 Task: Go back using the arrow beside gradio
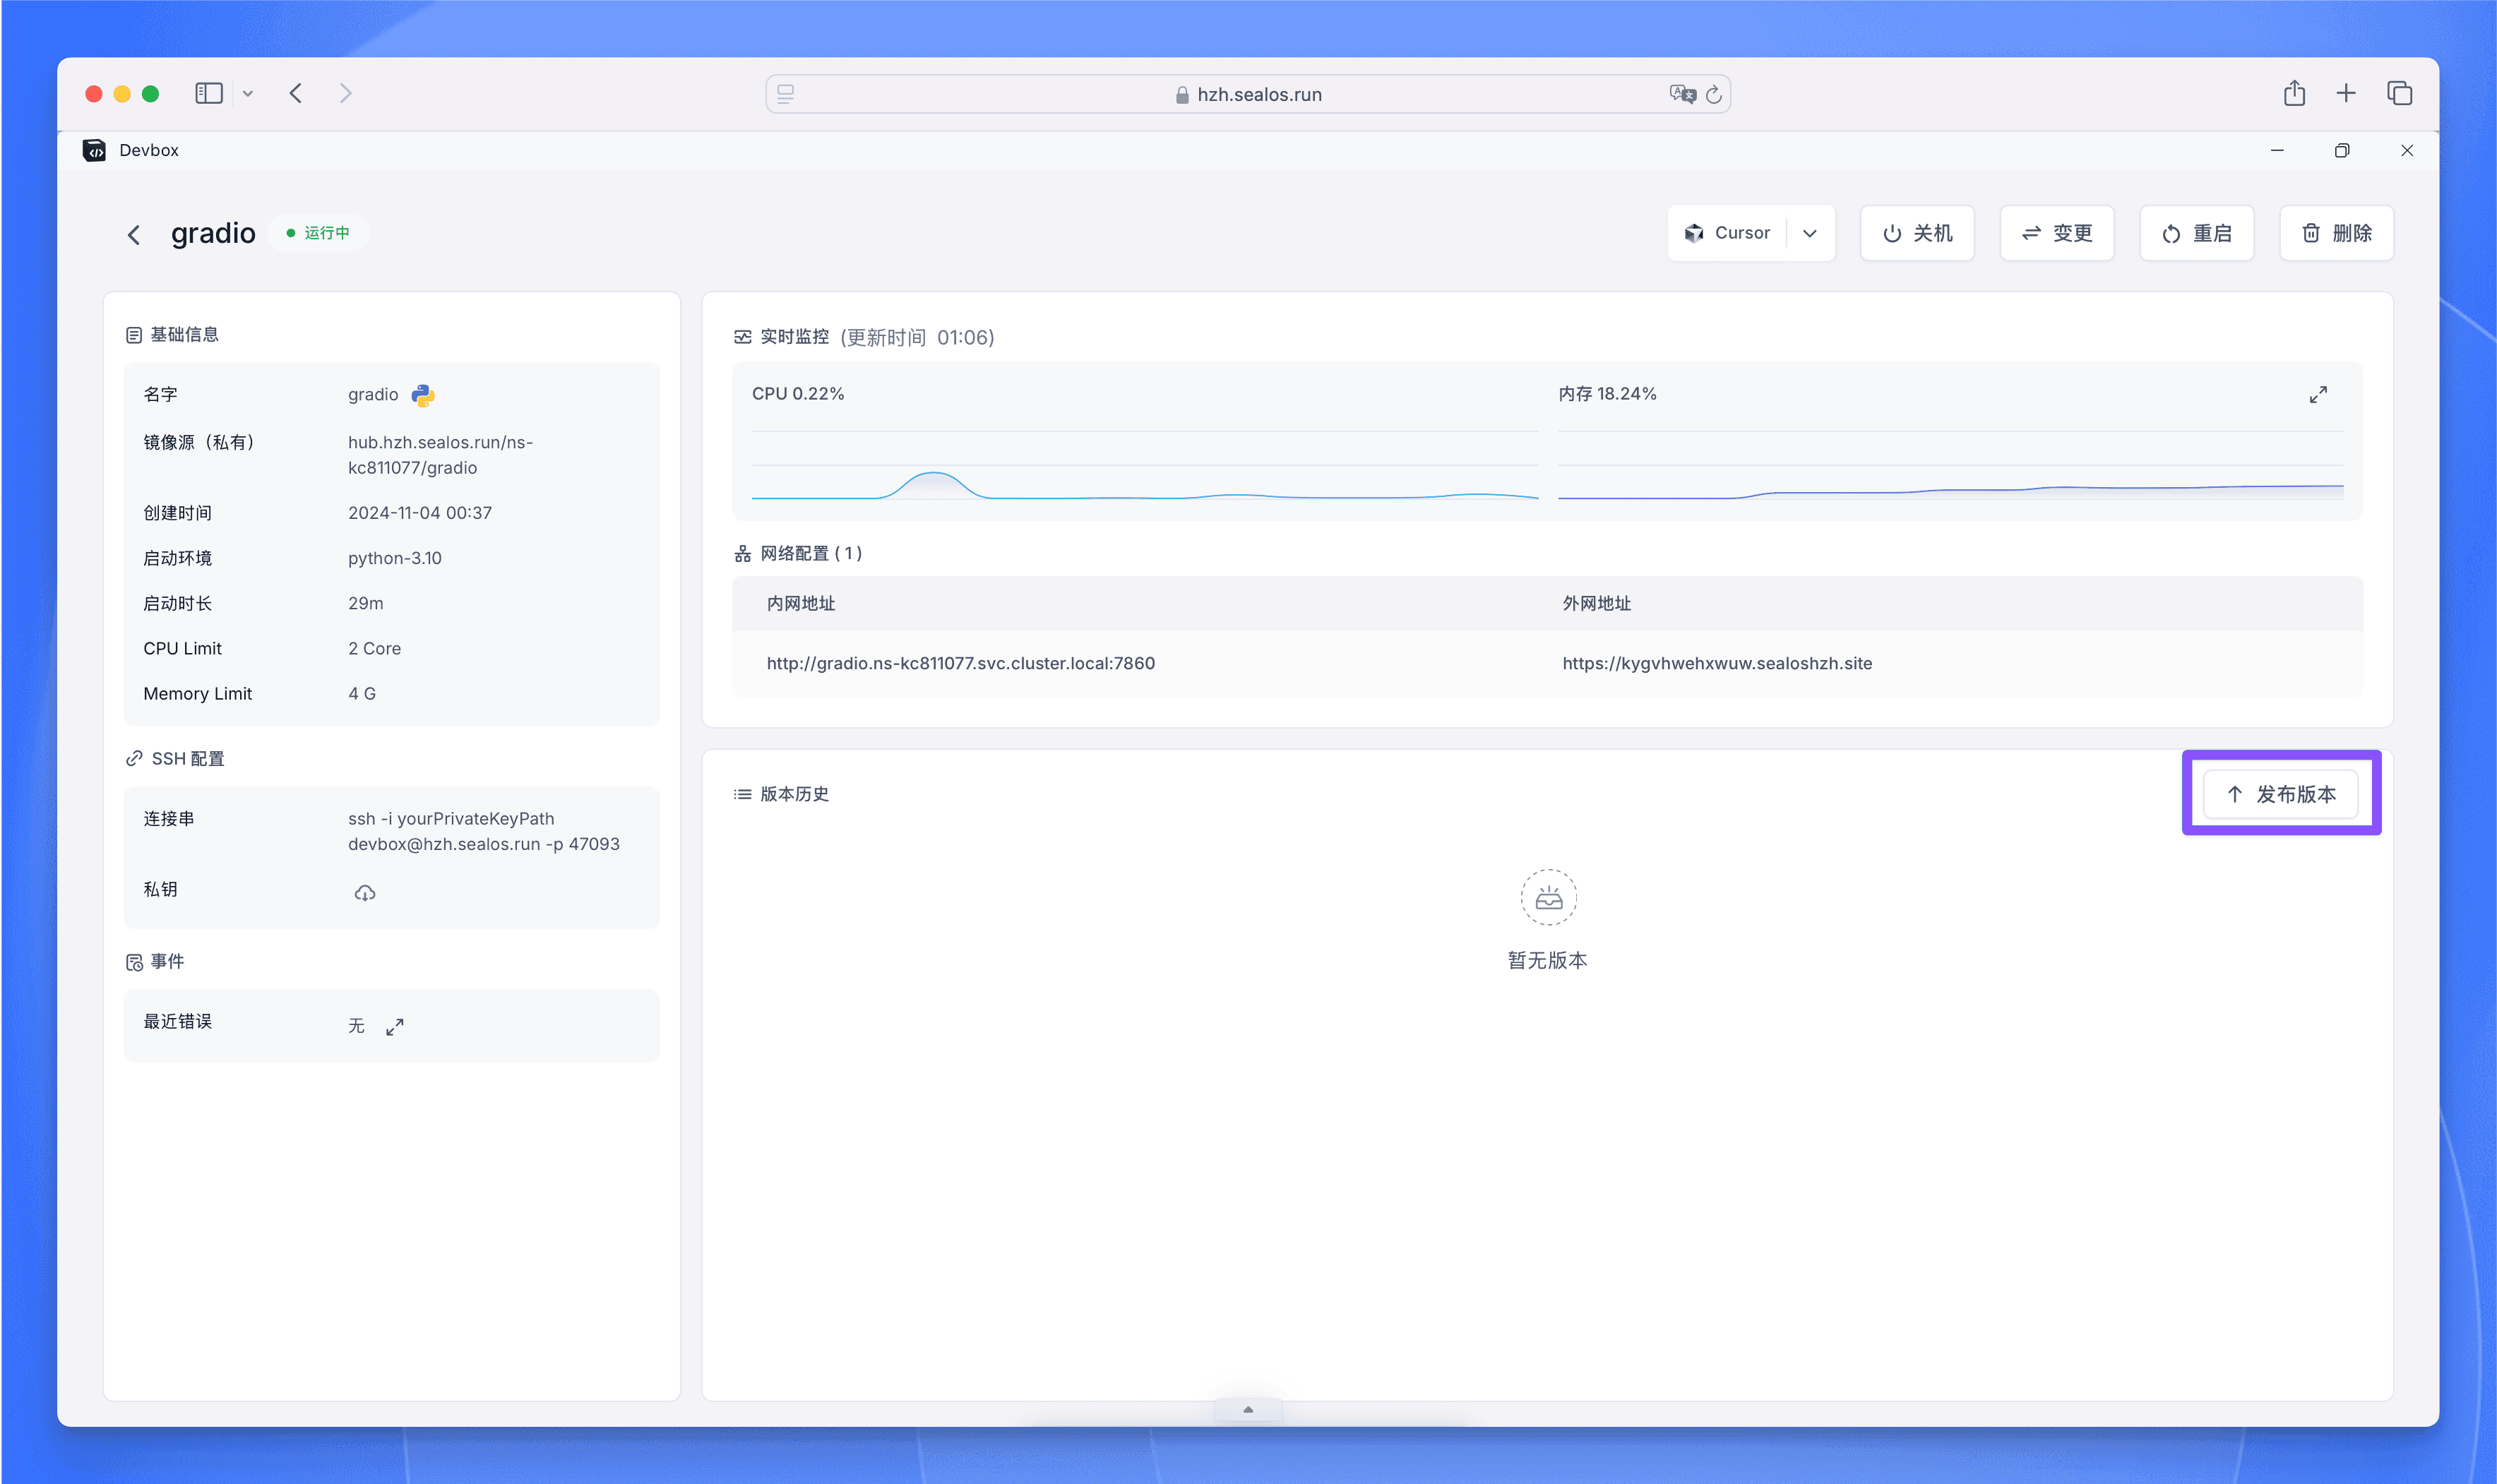[134, 235]
